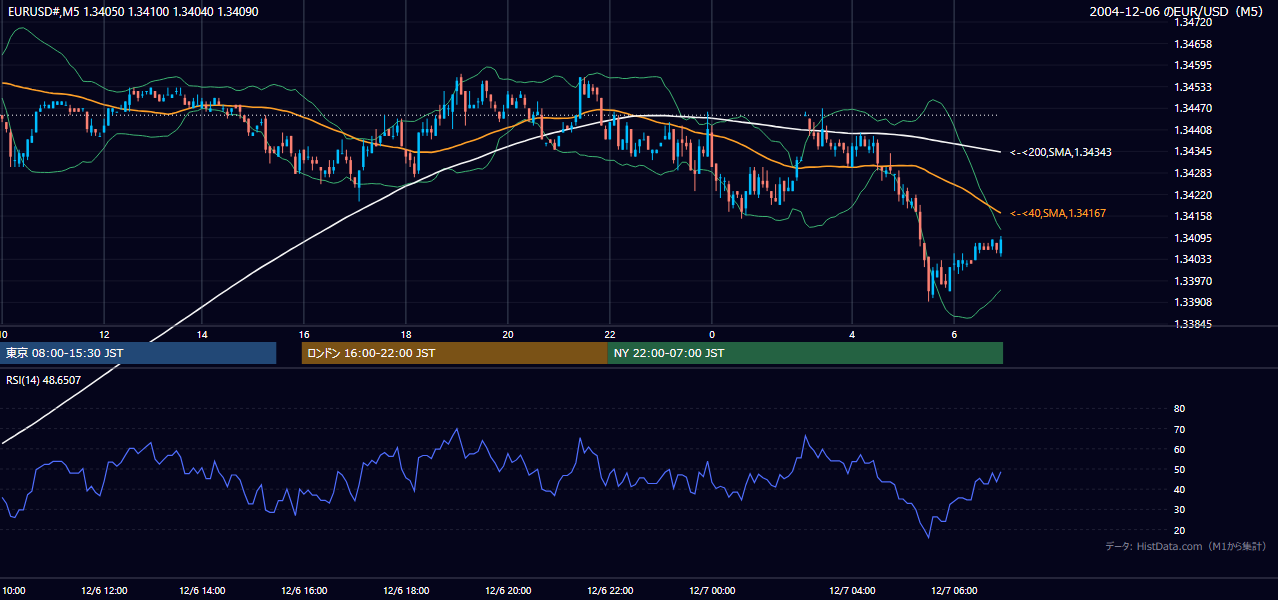Click price axis value 1.34595
The image size is (1278, 600).
click(1191, 65)
